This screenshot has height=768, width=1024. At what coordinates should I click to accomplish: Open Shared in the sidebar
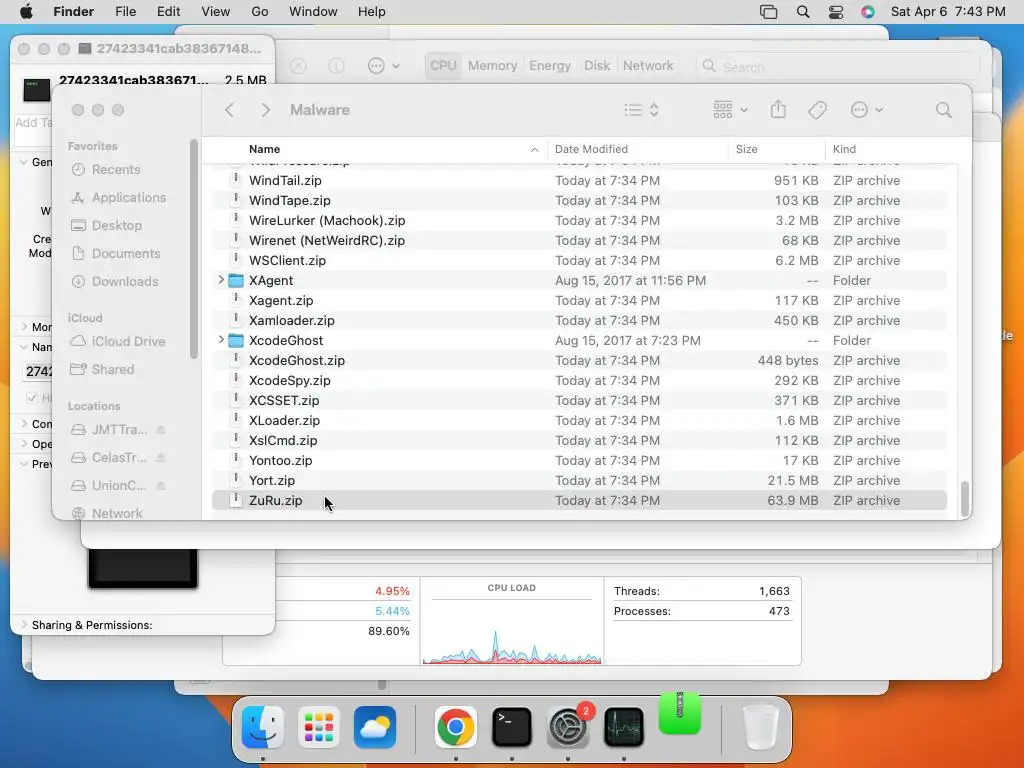coord(103,370)
